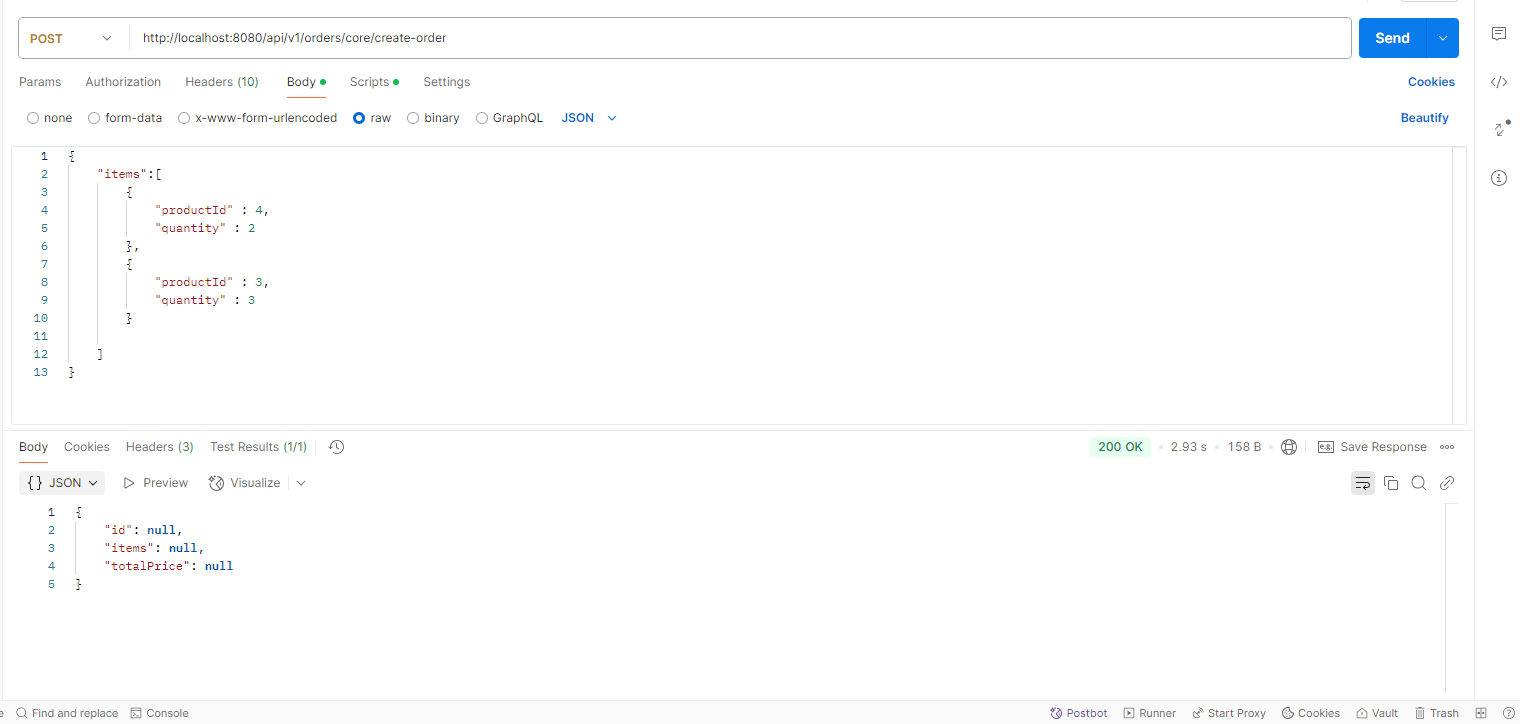Click the "totalPrice": null response line
Image resolution: width=1520 pixels, height=724 pixels.
pyautogui.click(x=169, y=566)
